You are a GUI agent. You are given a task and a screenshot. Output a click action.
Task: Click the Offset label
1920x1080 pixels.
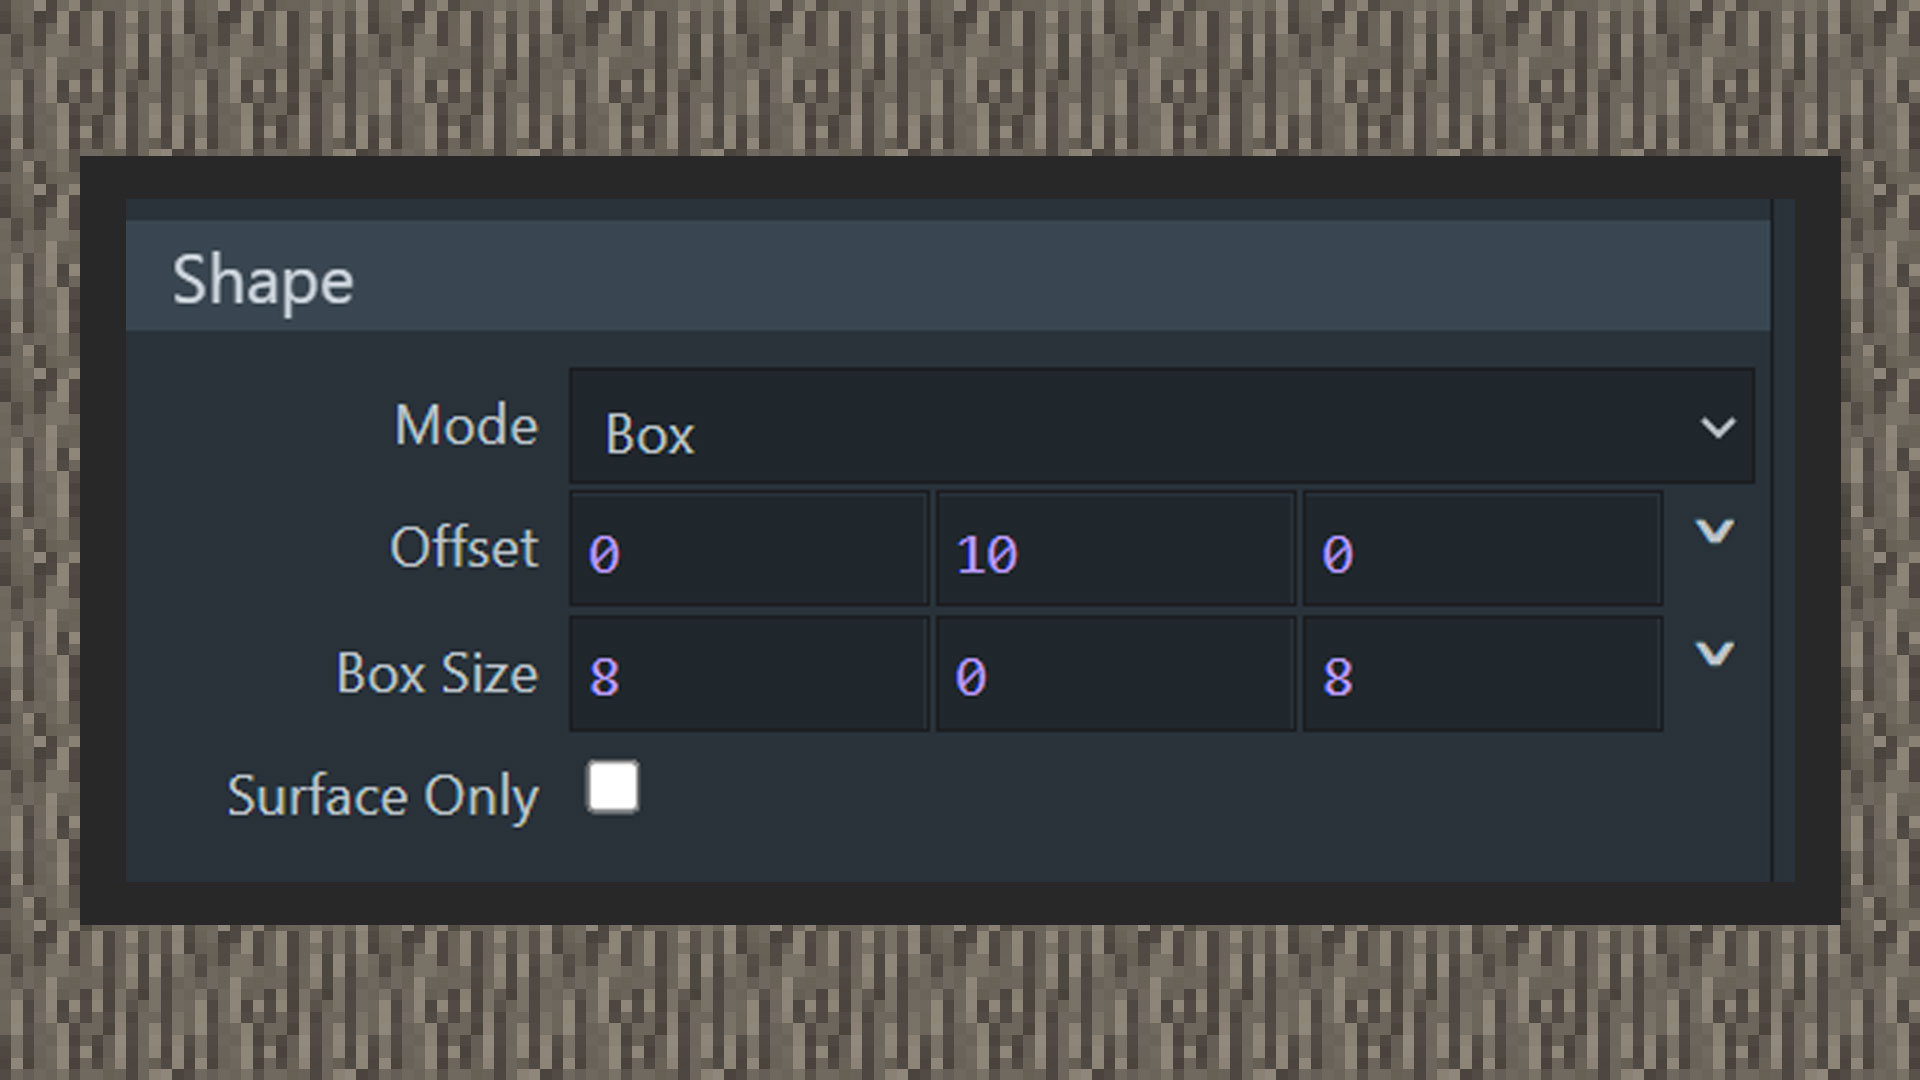[464, 548]
